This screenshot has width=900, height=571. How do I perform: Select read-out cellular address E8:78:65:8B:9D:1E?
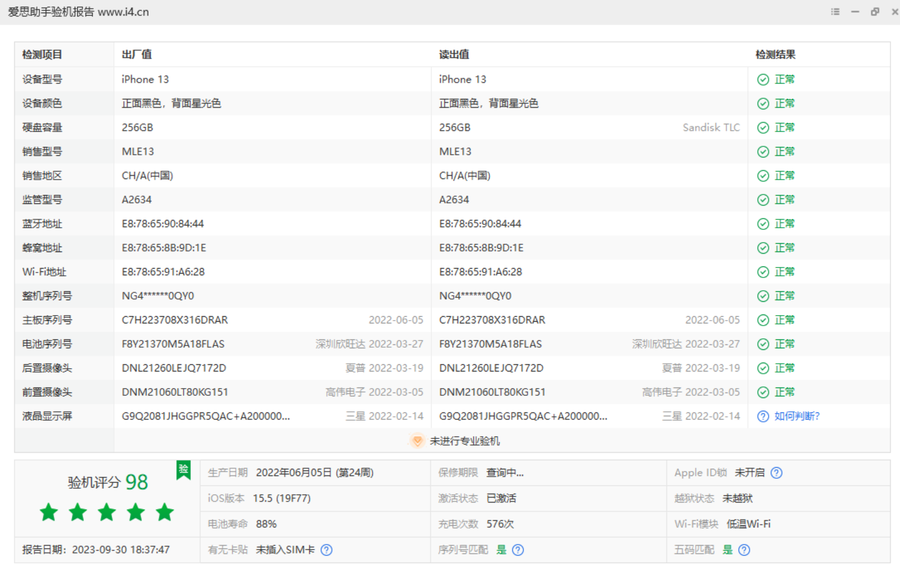click(481, 248)
